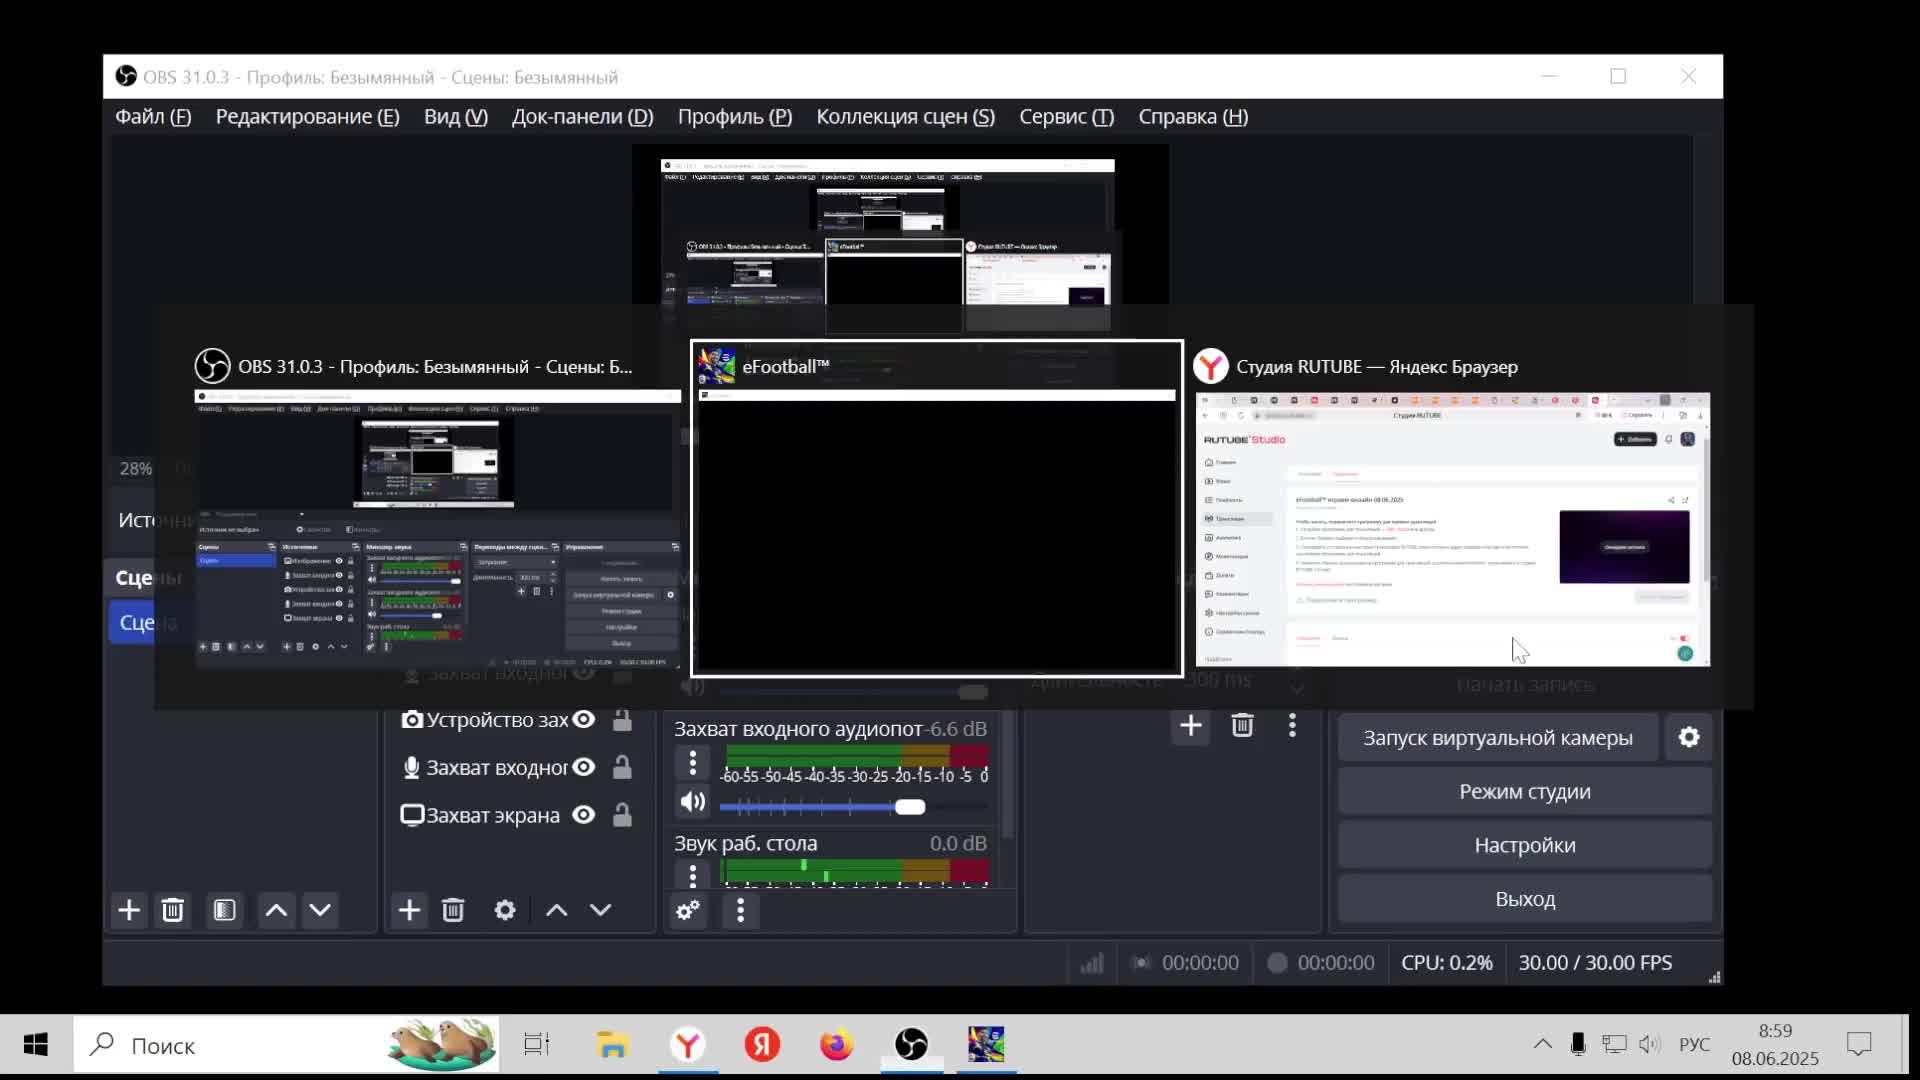Image resolution: width=1920 pixels, height=1080 pixels.
Task: Open the Профиль menu
Action: (x=734, y=117)
